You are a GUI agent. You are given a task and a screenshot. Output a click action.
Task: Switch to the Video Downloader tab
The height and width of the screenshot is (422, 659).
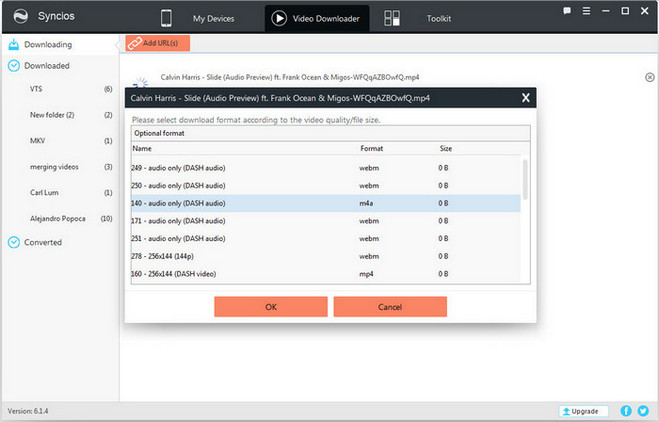click(x=317, y=18)
